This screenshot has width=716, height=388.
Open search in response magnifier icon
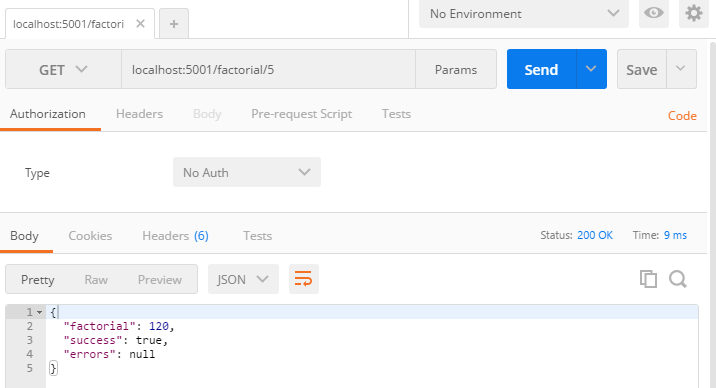pyautogui.click(x=678, y=279)
